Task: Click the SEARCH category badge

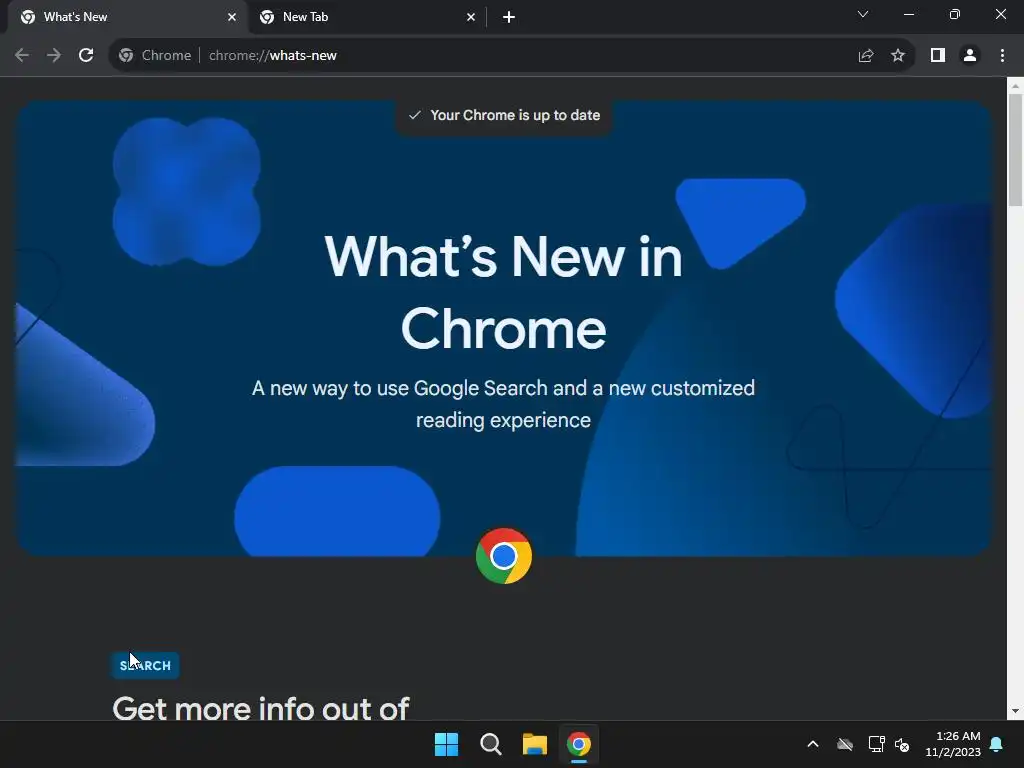Action: [145, 665]
